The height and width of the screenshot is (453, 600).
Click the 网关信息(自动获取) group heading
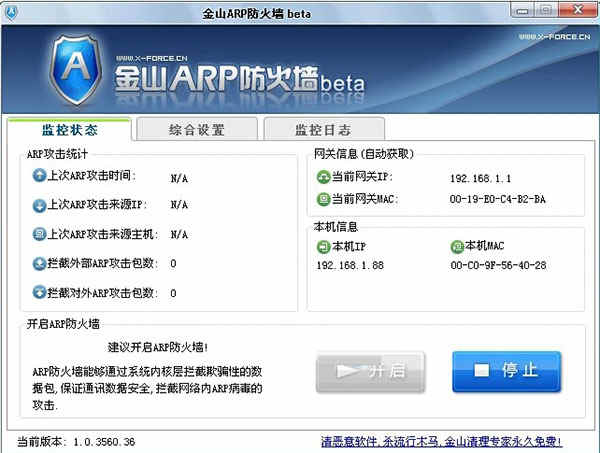pos(364,154)
